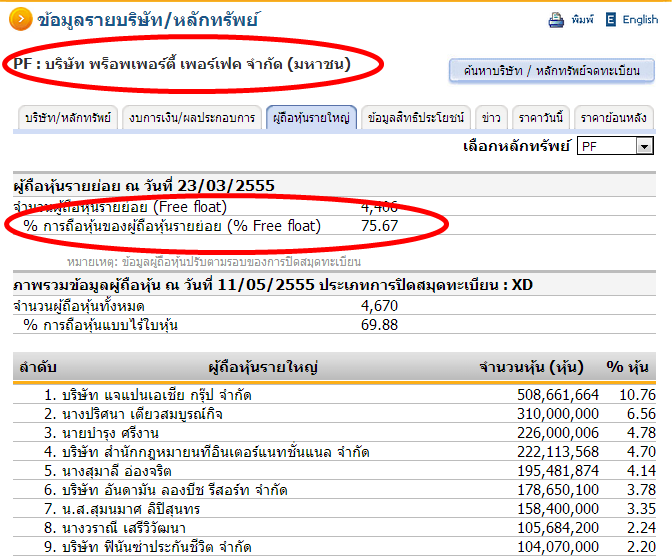The image size is (672, 556).
Task: Click label % การถือหุ้นแบบไร้ใบหุ้น
Action: [101, 325]
